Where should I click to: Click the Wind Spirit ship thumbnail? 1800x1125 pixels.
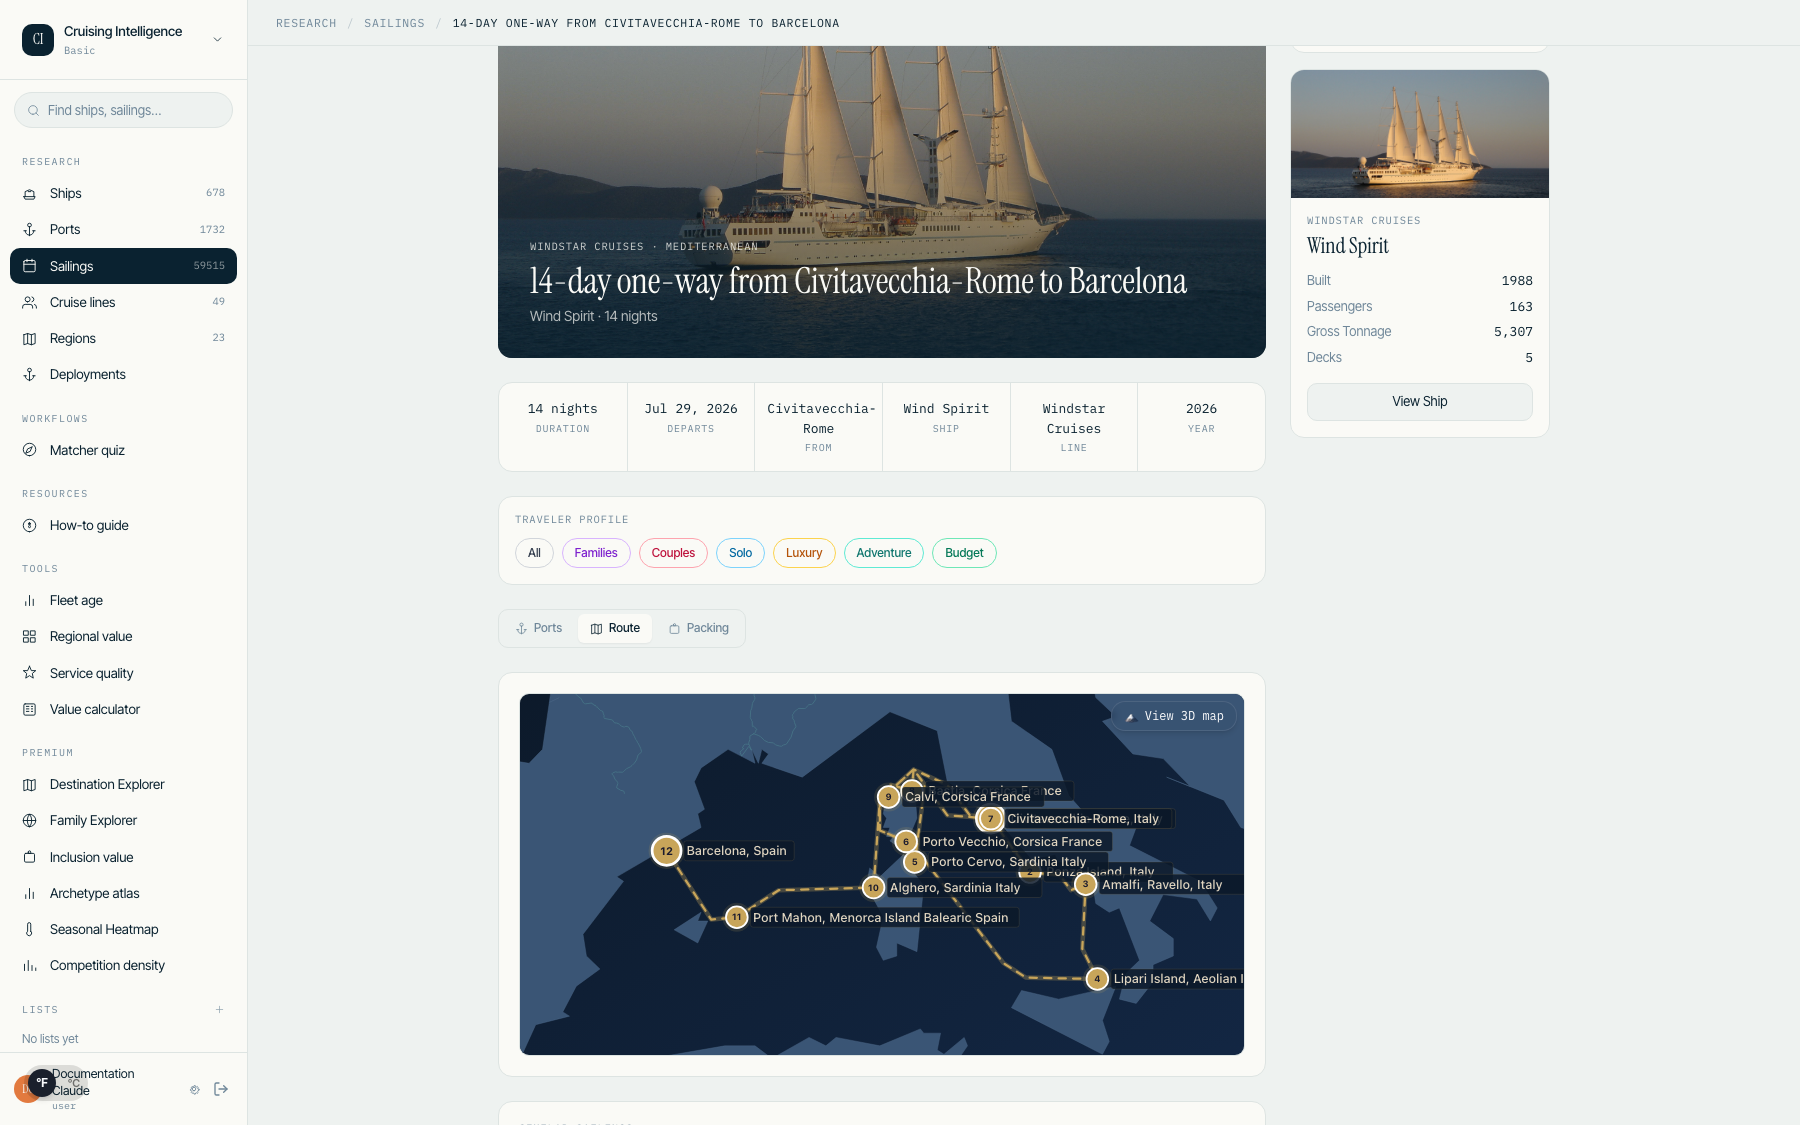click(1419, 134)
